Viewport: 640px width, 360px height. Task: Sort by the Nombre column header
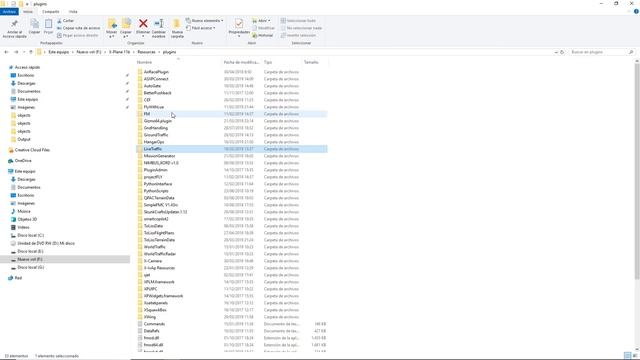(x=178, y=62)
